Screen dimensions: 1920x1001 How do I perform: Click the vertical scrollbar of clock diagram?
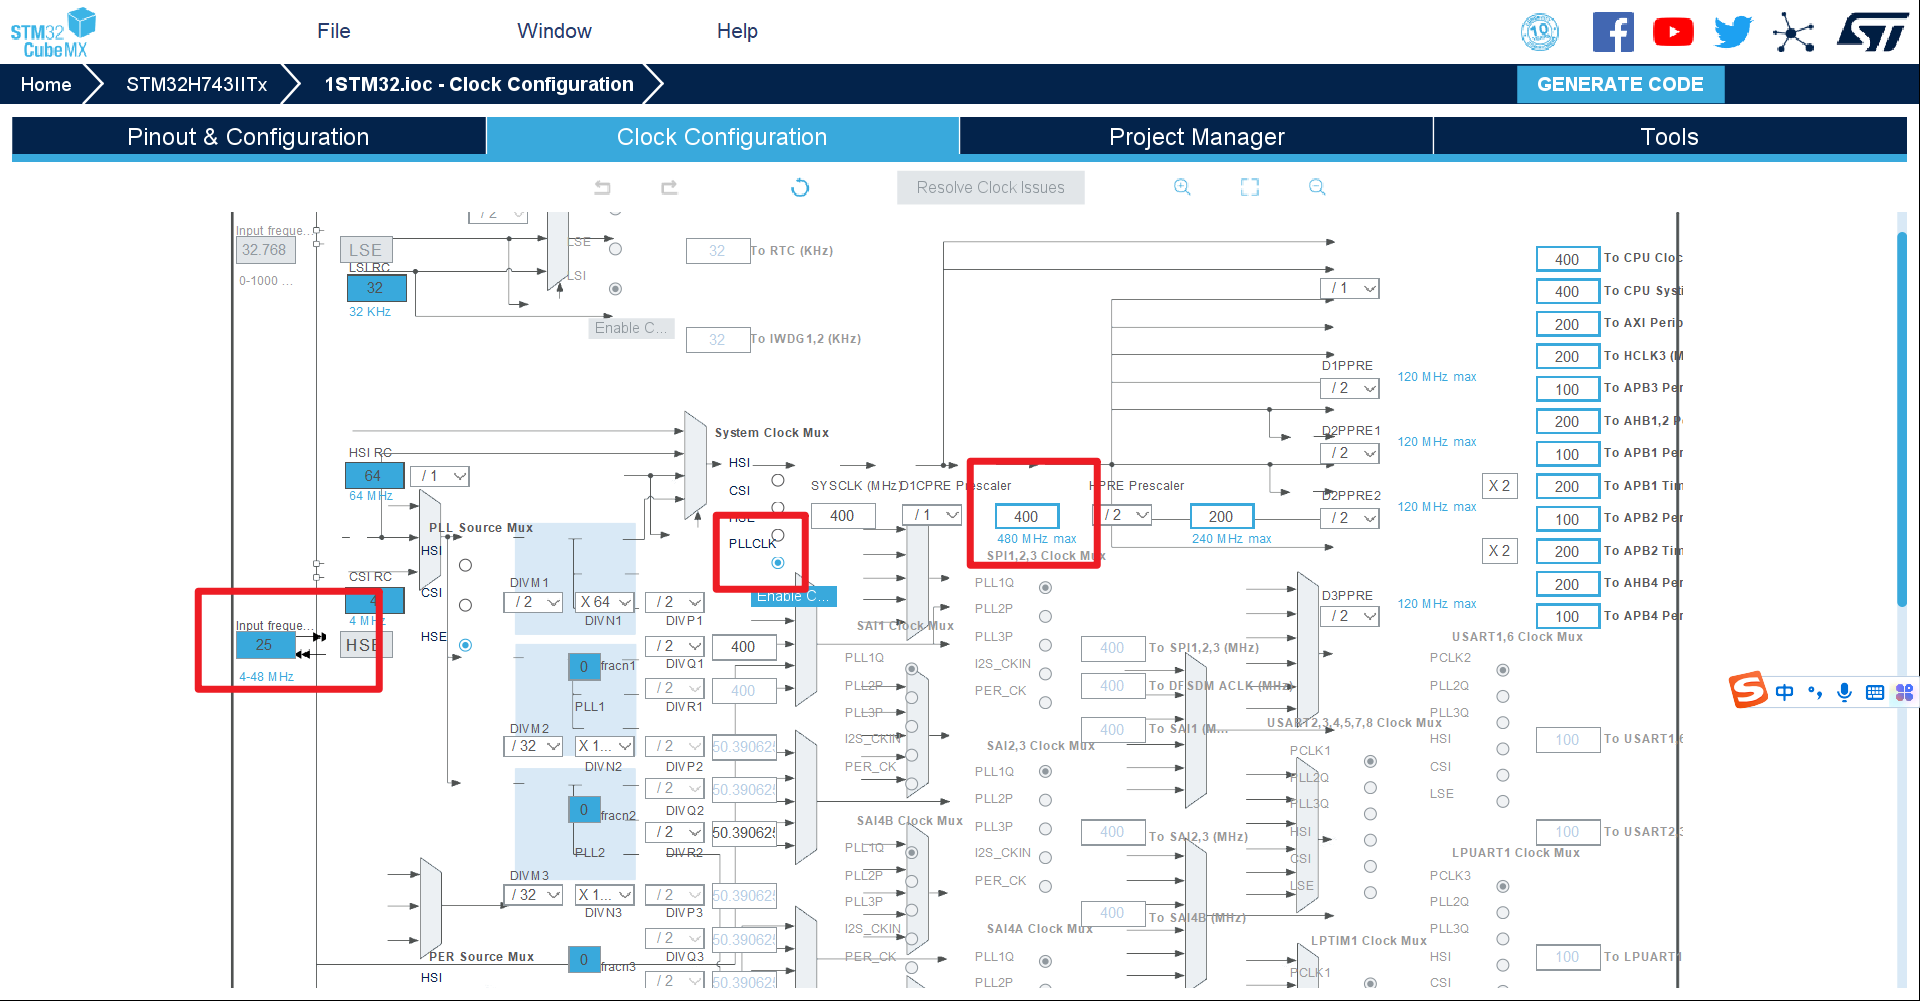(1902, 419)
